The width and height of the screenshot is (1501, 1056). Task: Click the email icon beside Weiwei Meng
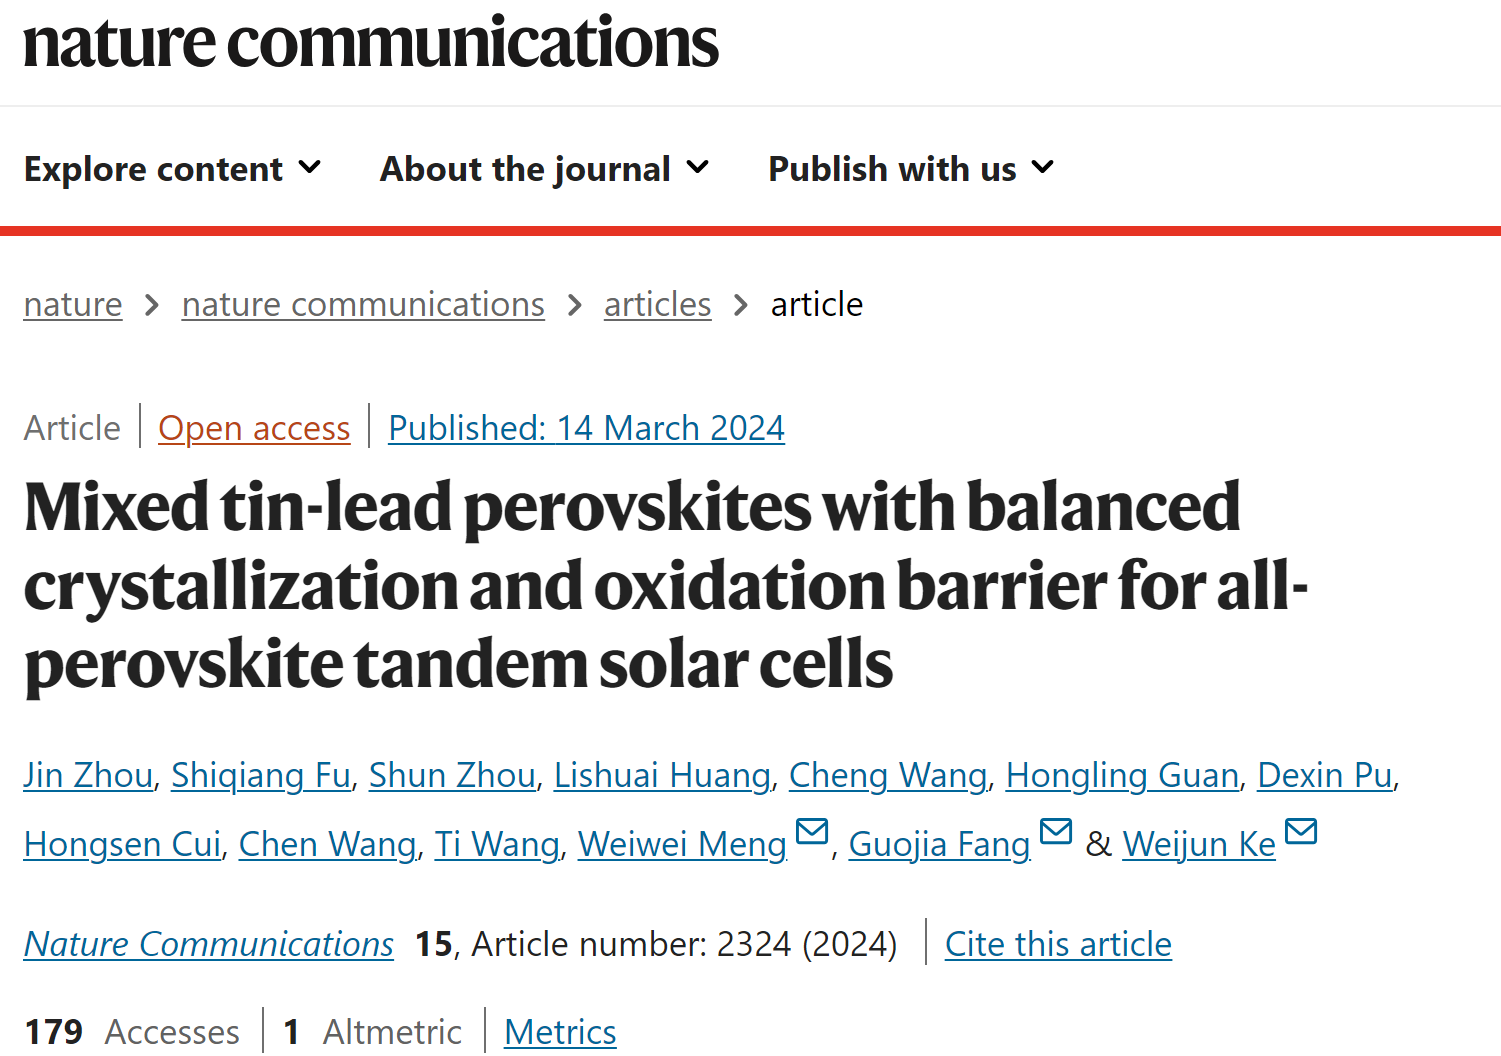point(812,831)
